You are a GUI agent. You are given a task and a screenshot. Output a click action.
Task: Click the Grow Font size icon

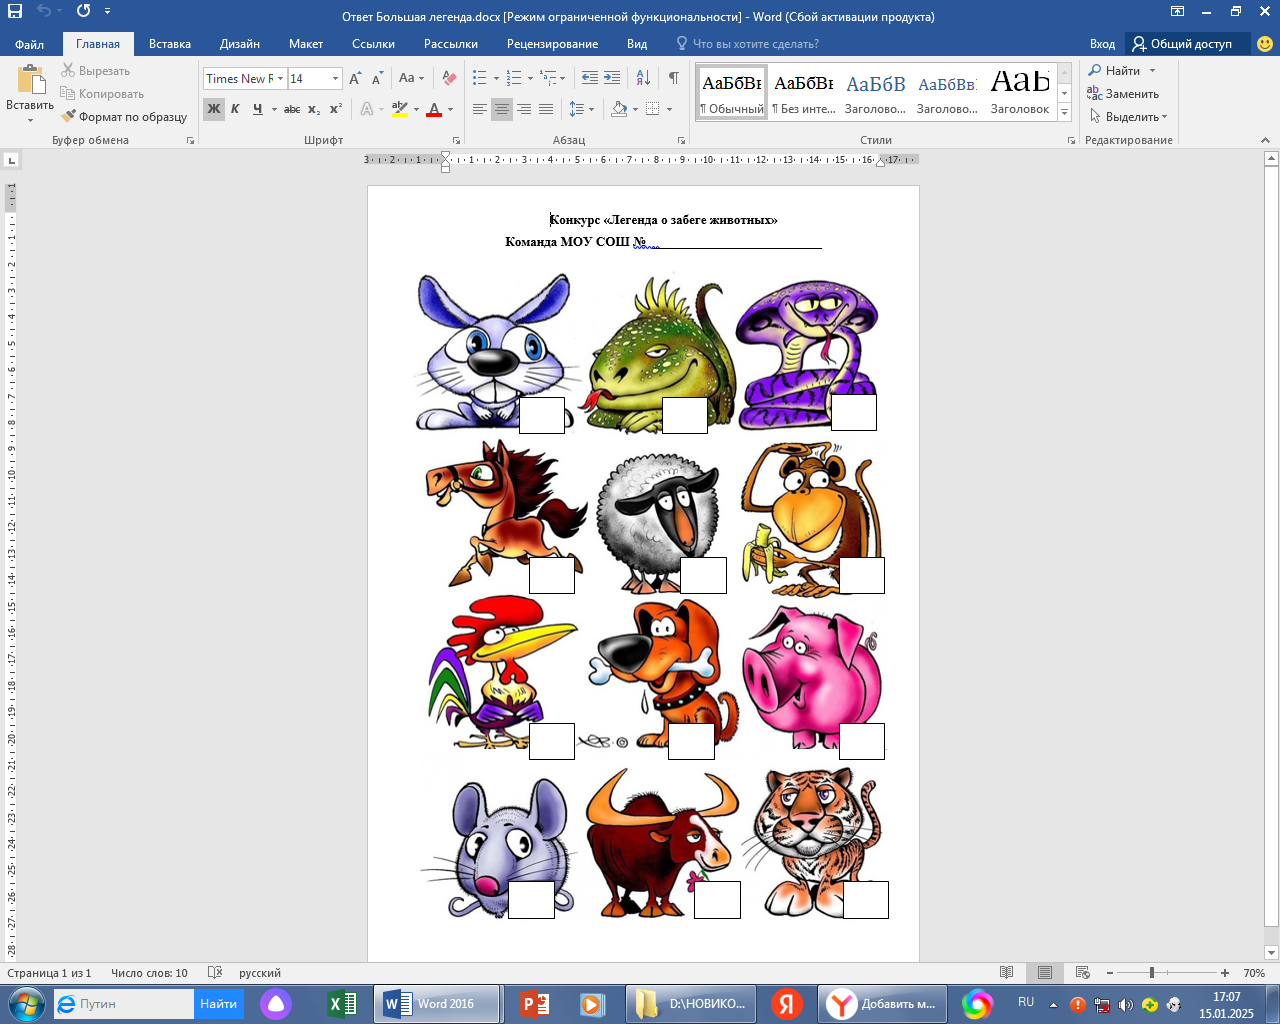coord(355,78)
